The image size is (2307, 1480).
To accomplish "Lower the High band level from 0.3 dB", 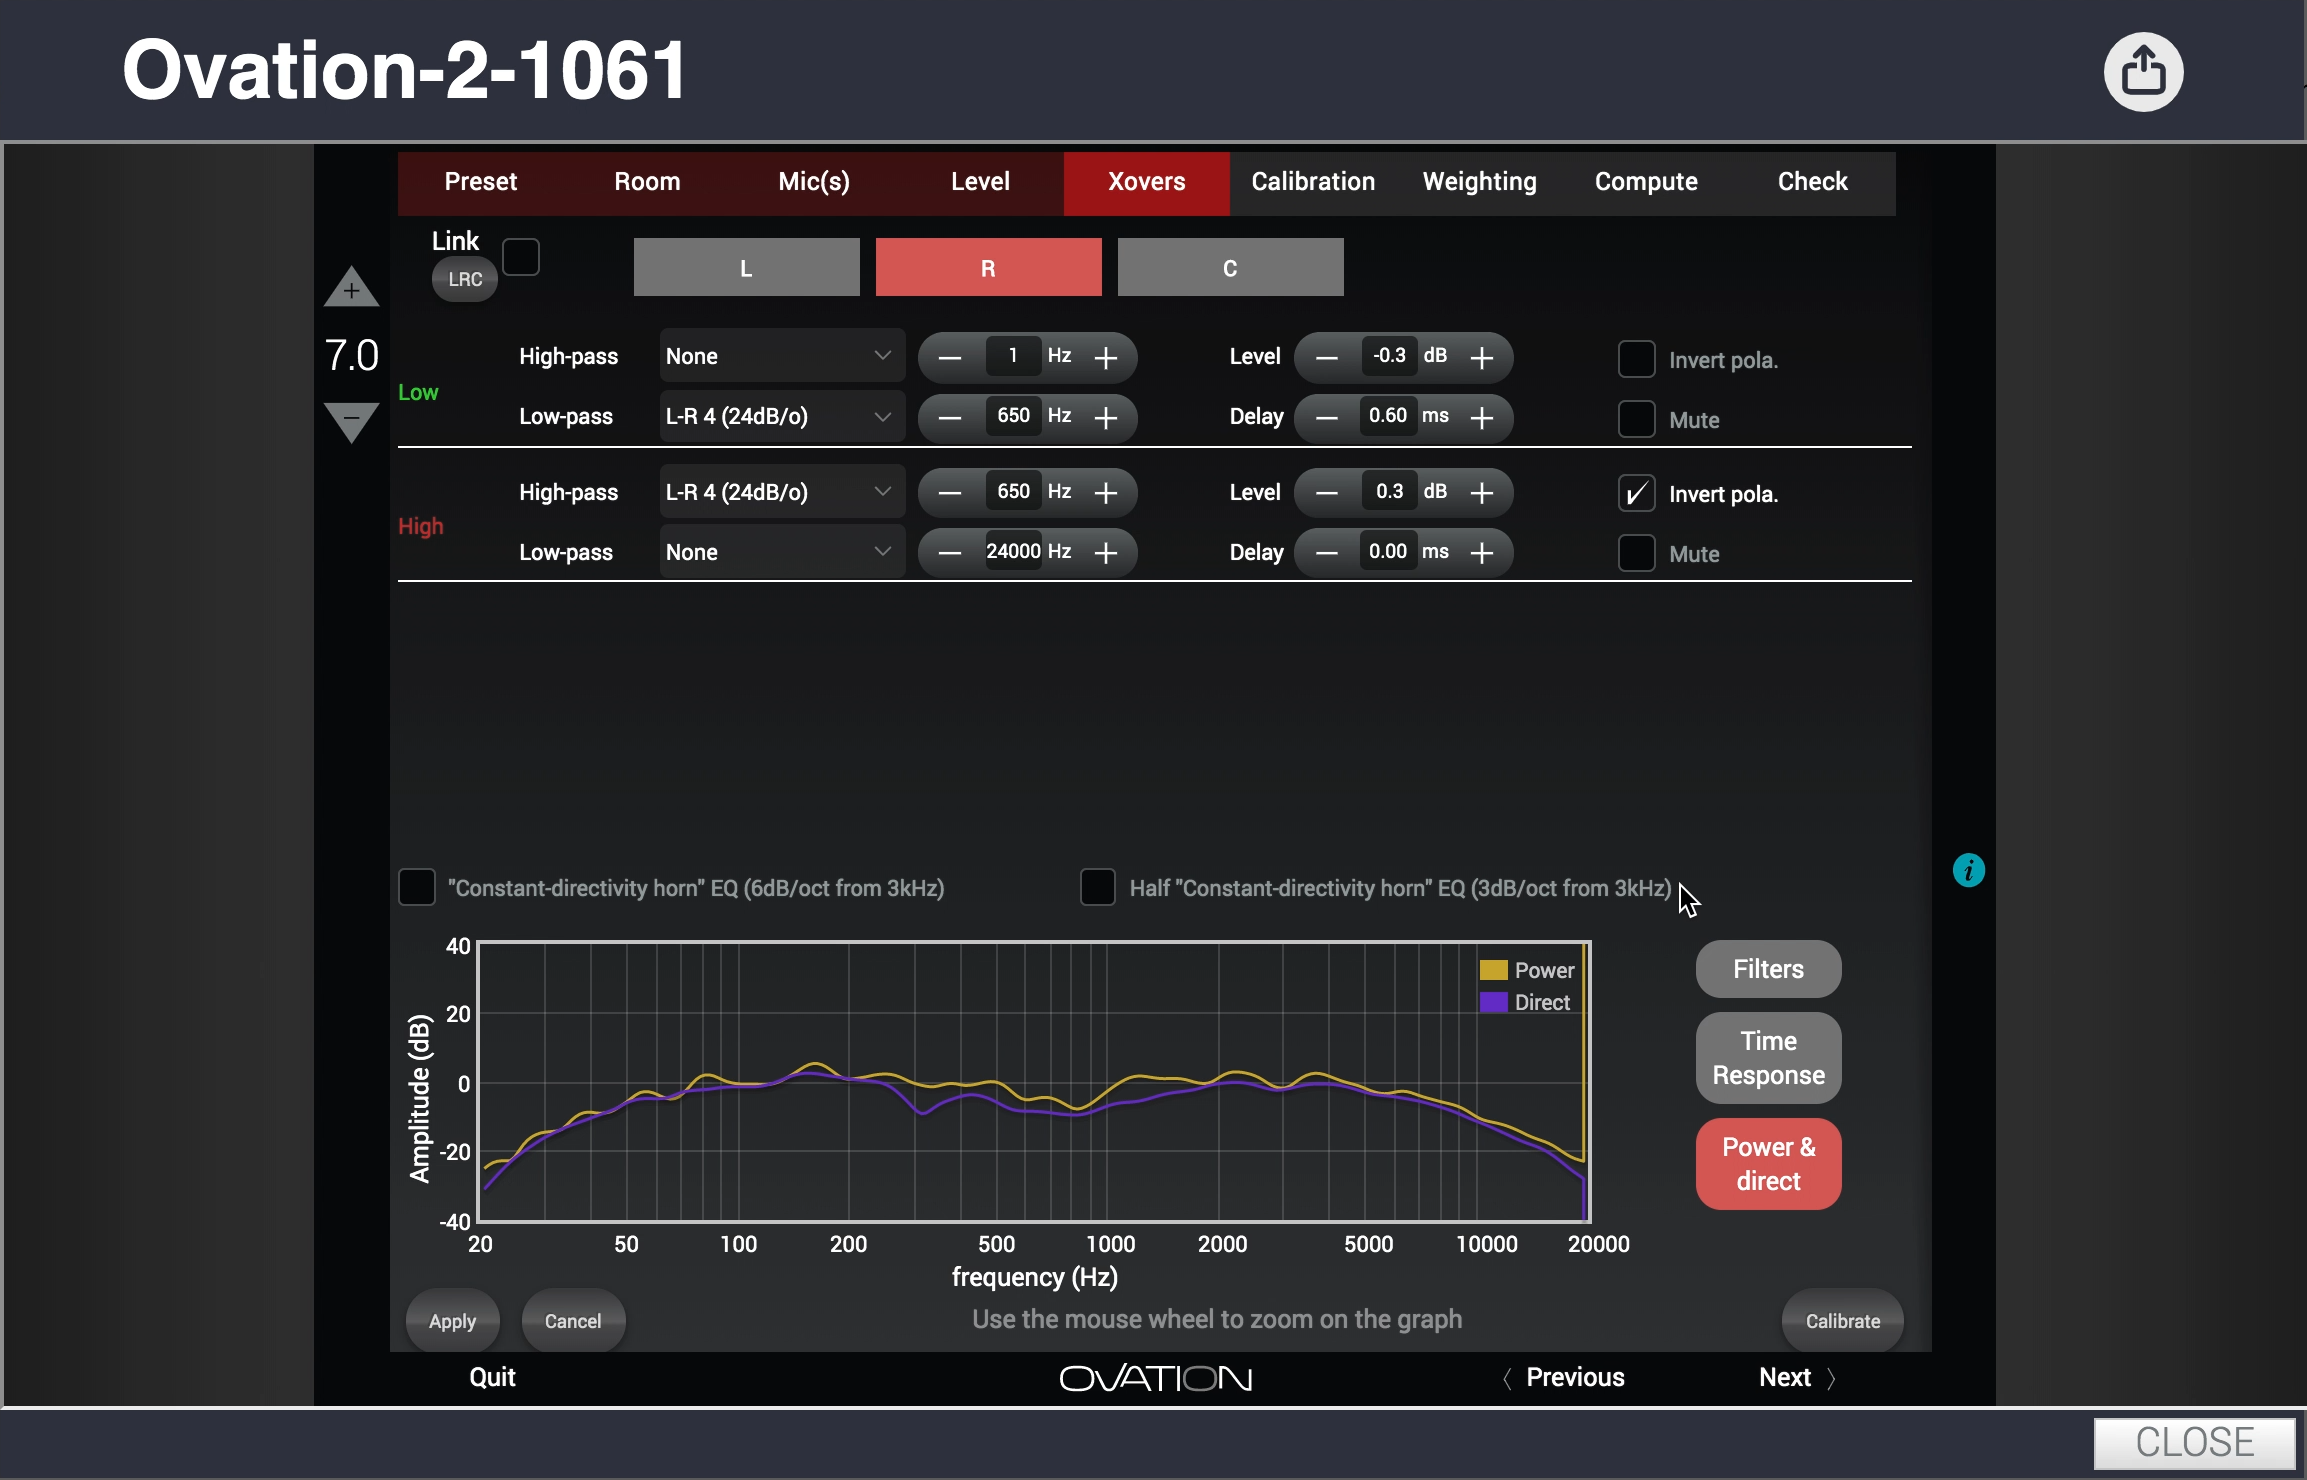I will tap(1327, 493).
